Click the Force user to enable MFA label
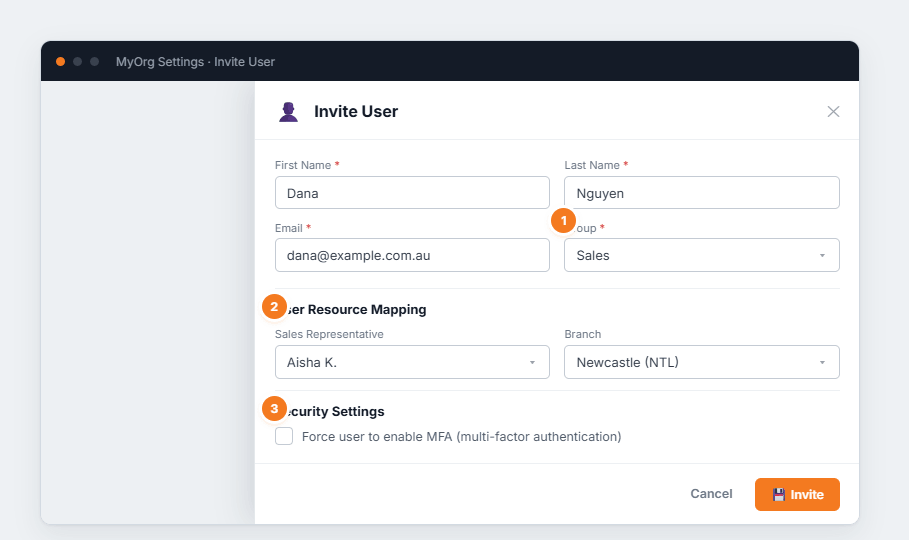Viewport: 909px width, 540px height. tap(461, 436)
